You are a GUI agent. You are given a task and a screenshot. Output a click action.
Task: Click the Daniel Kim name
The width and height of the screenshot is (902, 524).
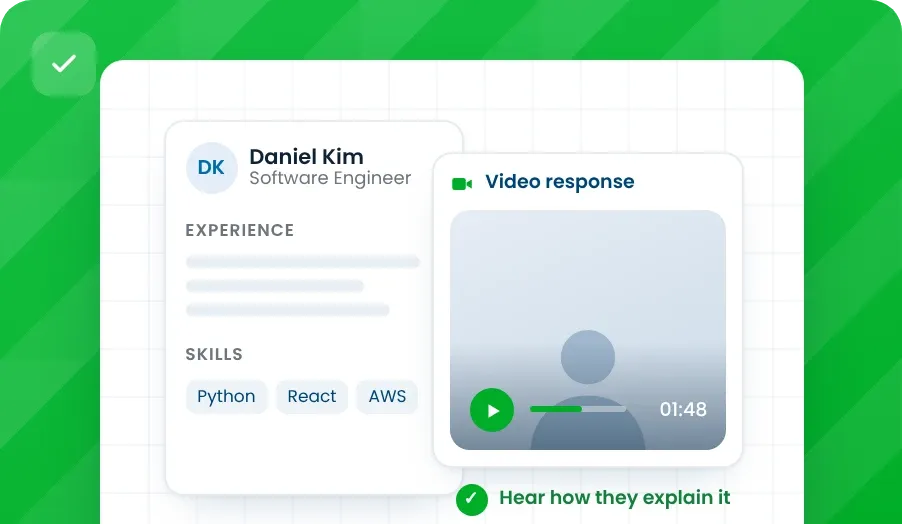306,156
